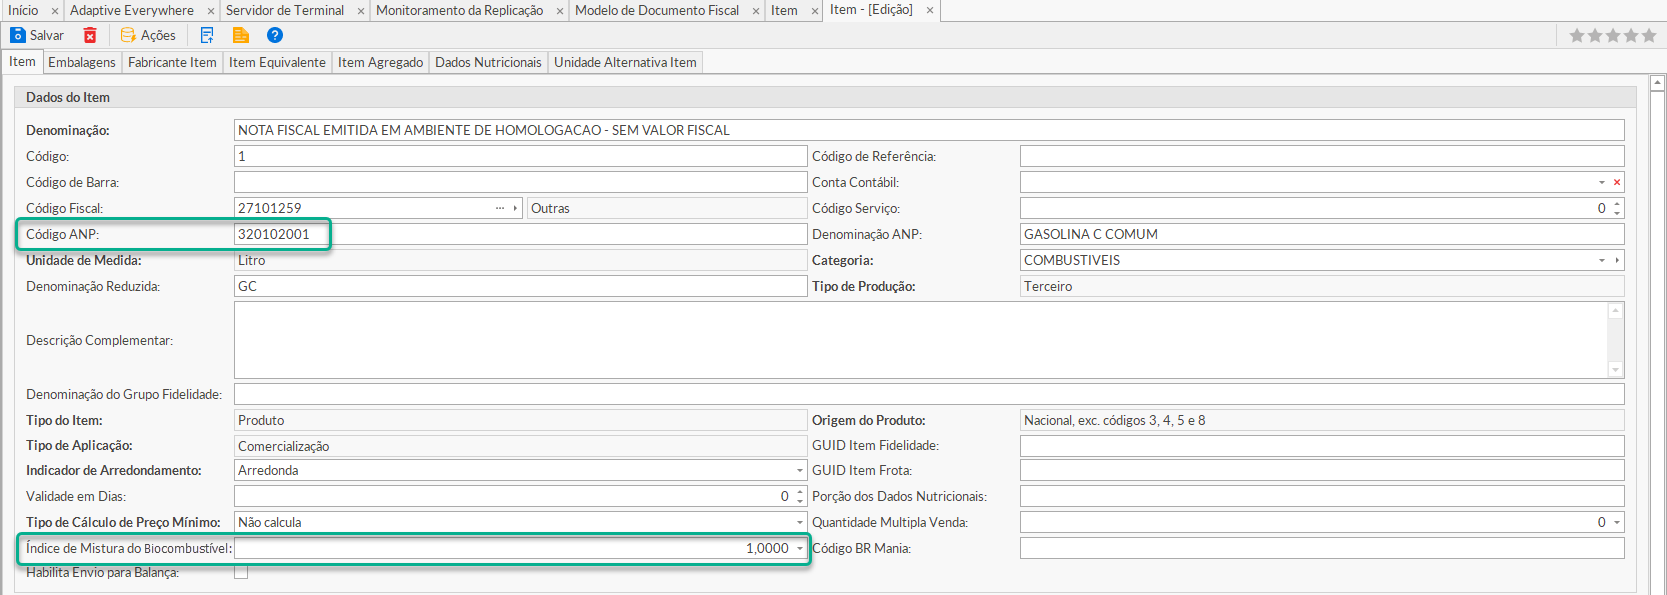Close the Modelo de Documento Fiscal tab
This screenshot has height=595, width=1667.
[x=756, y=11]
